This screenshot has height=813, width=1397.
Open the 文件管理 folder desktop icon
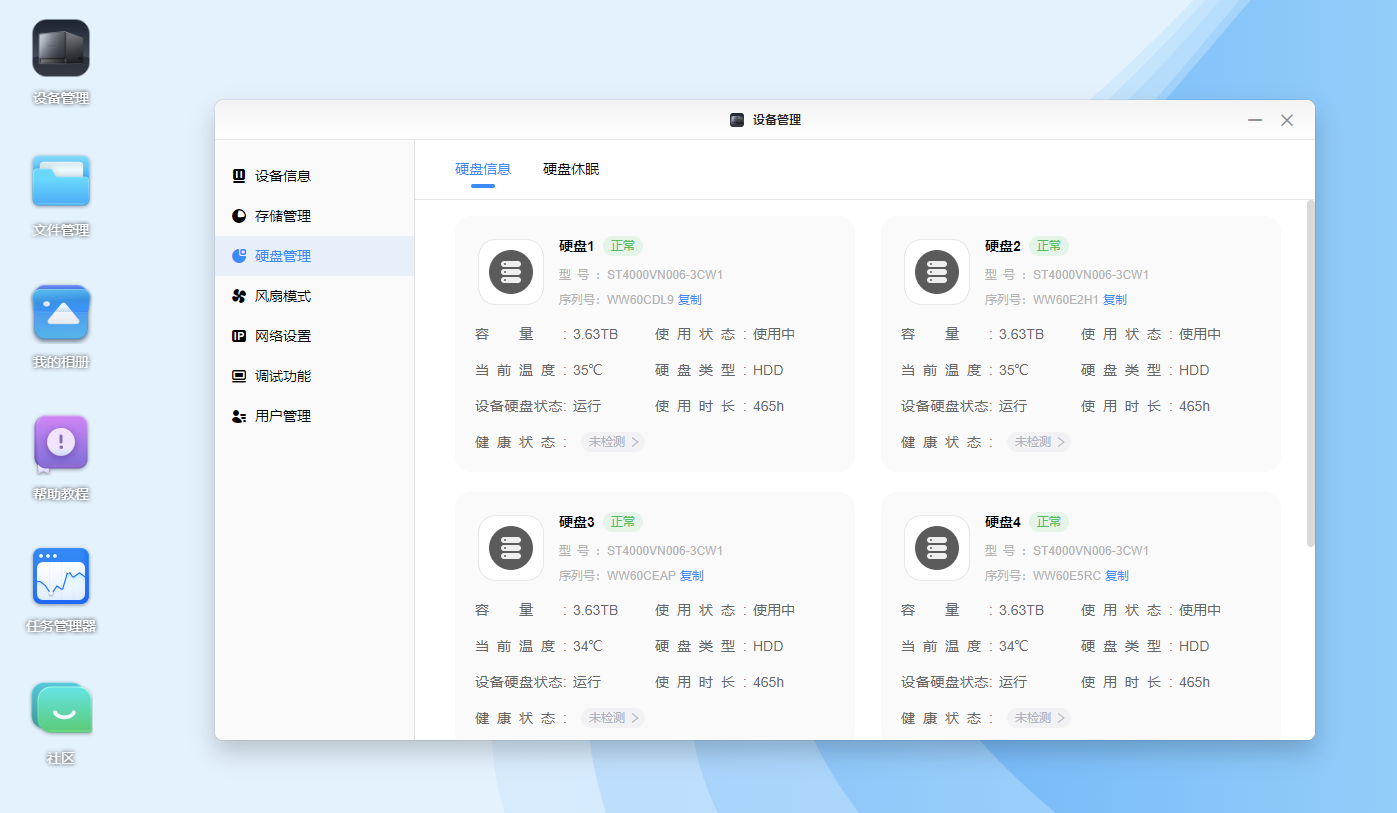[61, 182]
